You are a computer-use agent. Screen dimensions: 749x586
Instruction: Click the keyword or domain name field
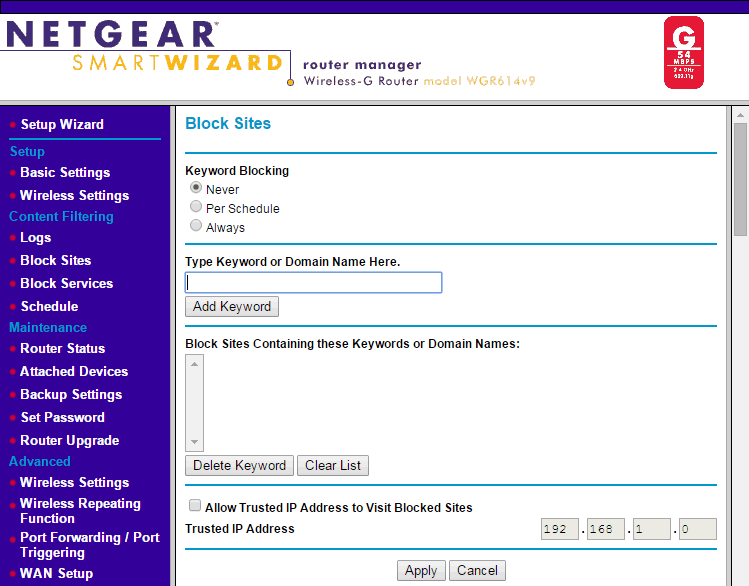point(314,283)
